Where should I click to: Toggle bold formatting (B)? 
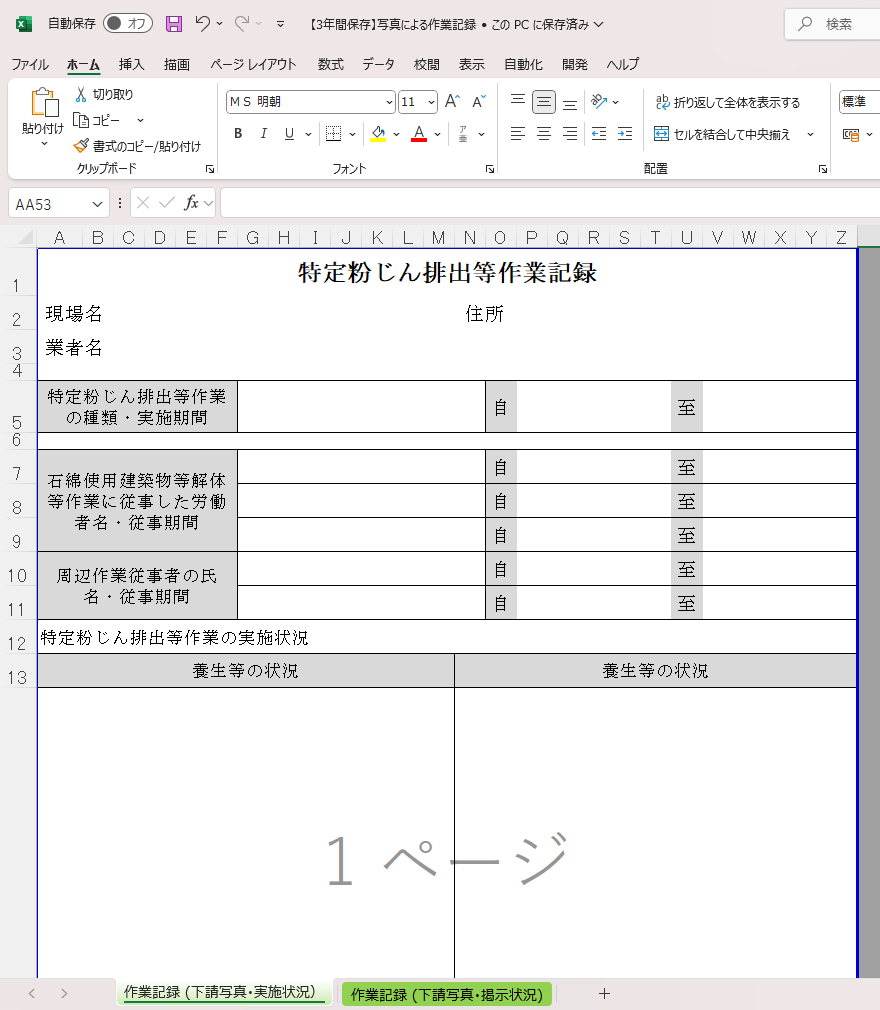click(238, 134)
